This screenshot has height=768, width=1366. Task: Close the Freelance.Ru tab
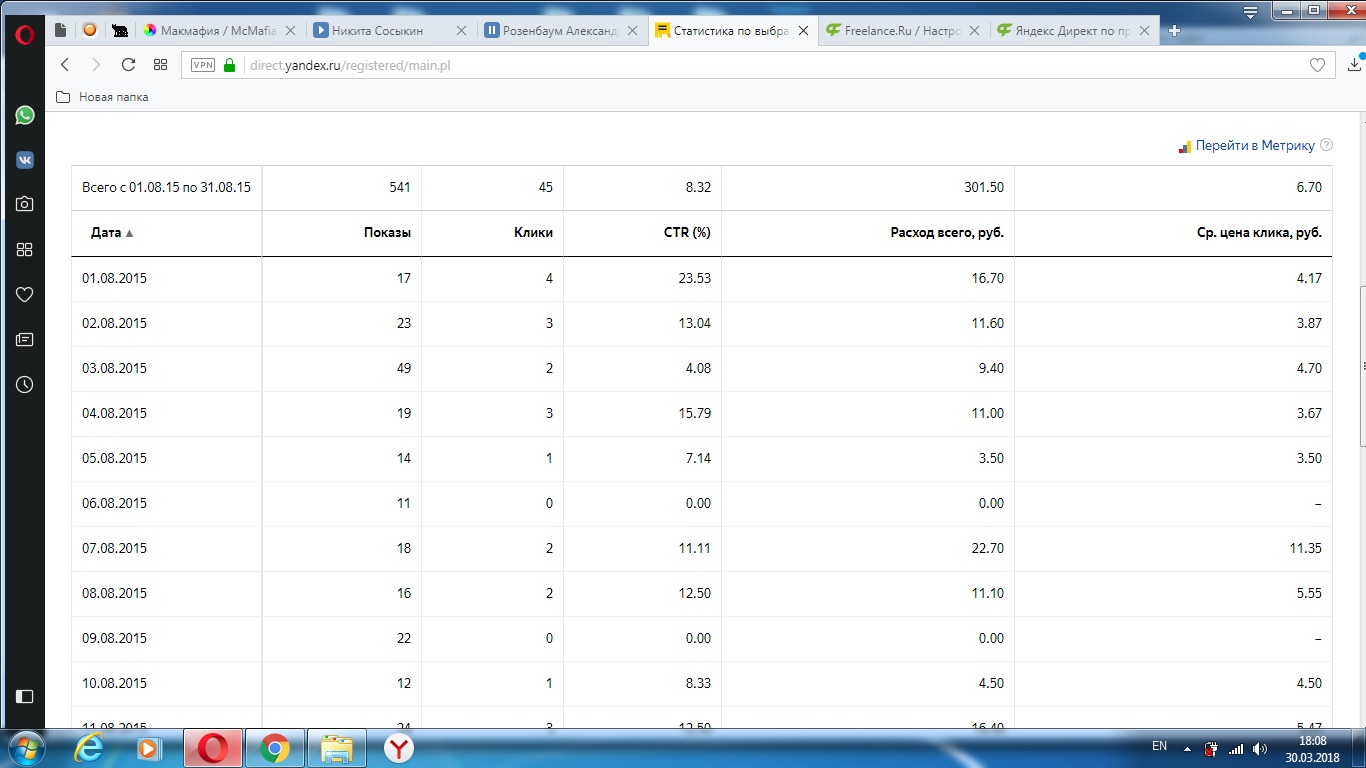973,31
